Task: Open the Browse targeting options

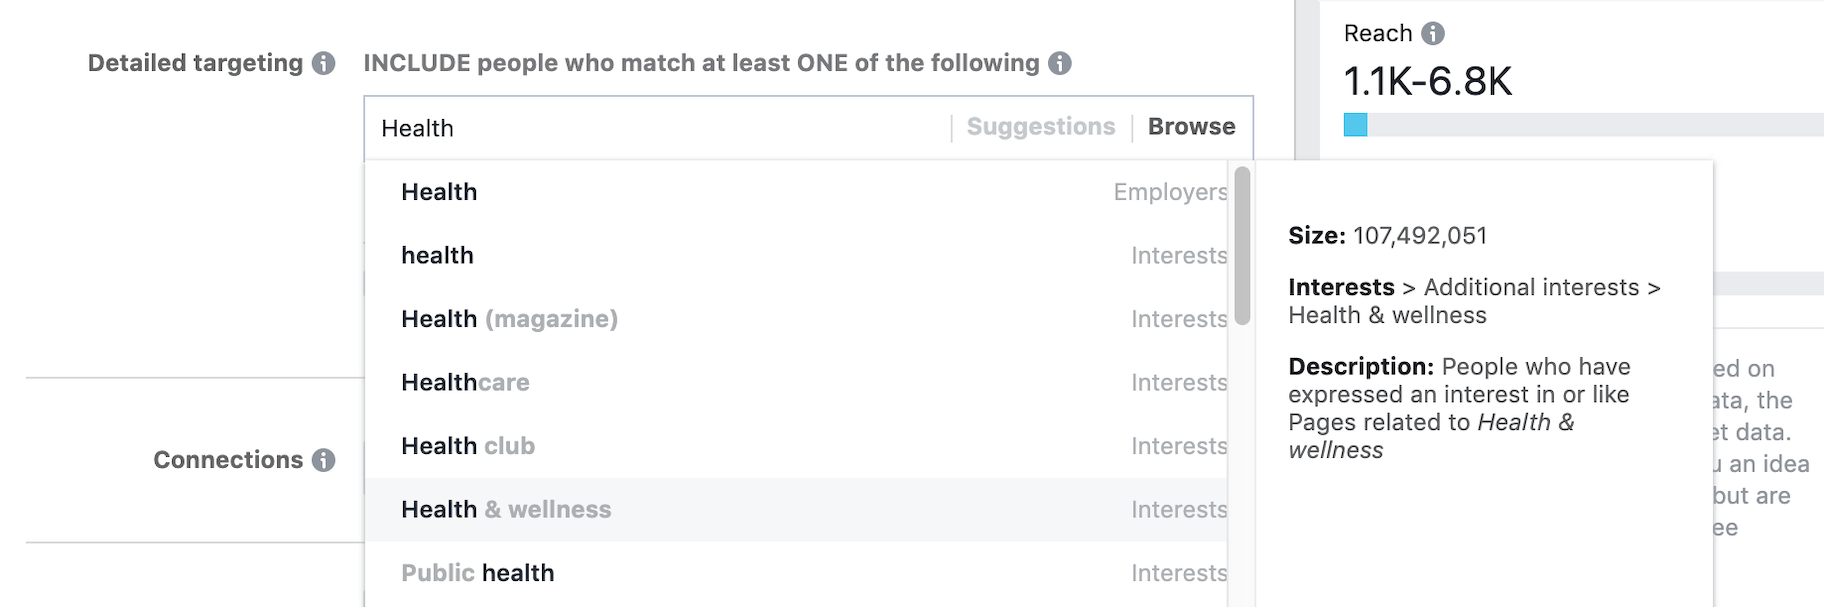Action: pos(1191,127)
